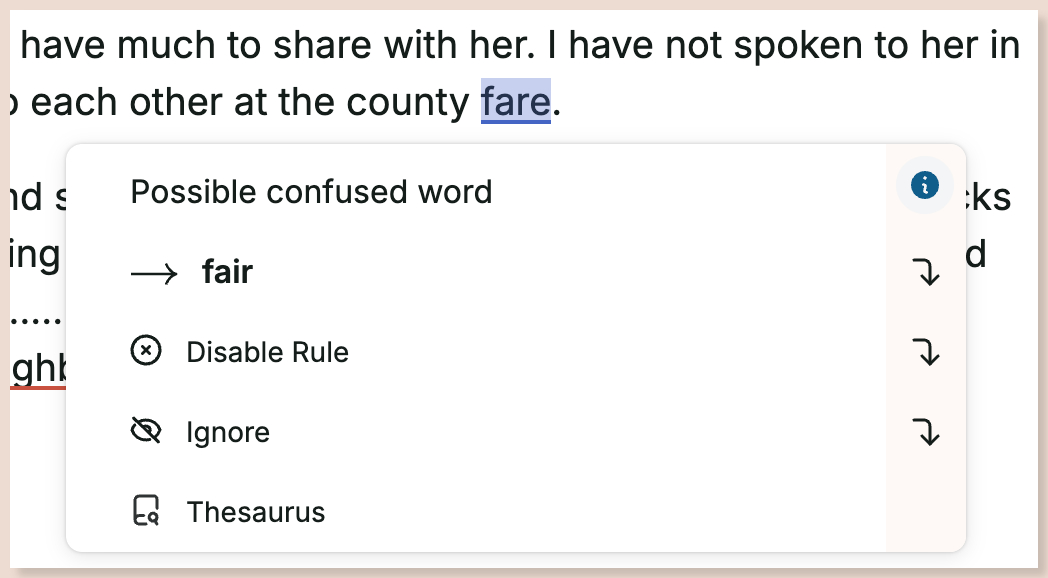Open Thesaurus for the word fare
The width and height of the screenshot is (1048, 578).
pos(255,511)
